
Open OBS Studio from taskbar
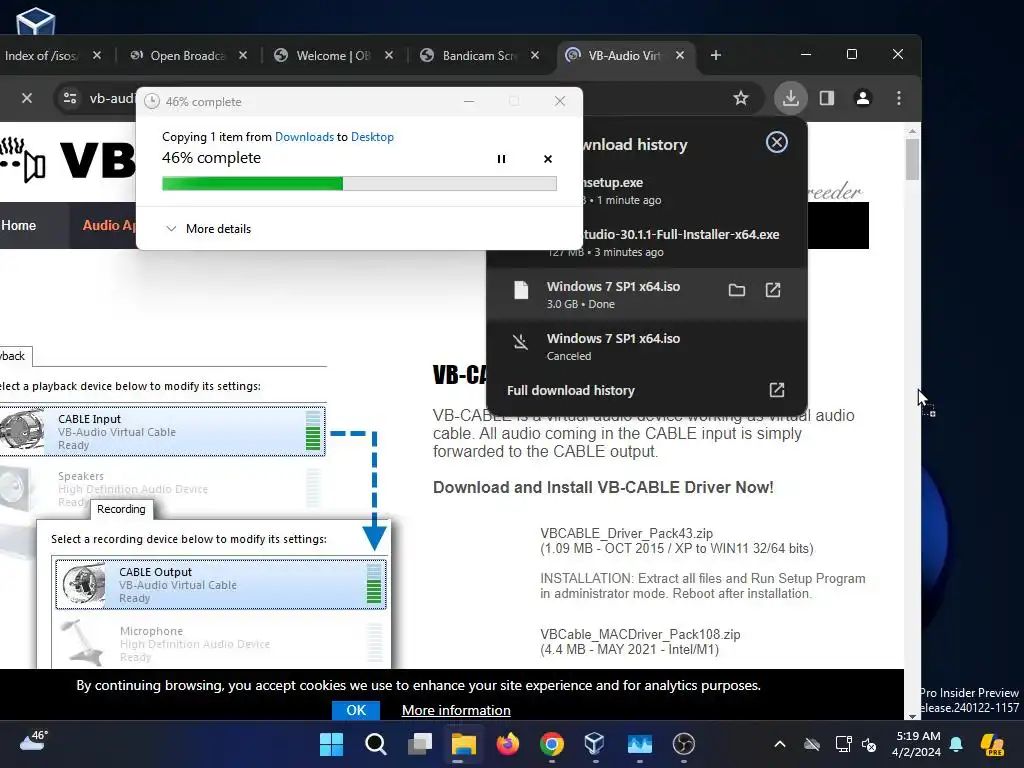684,744
